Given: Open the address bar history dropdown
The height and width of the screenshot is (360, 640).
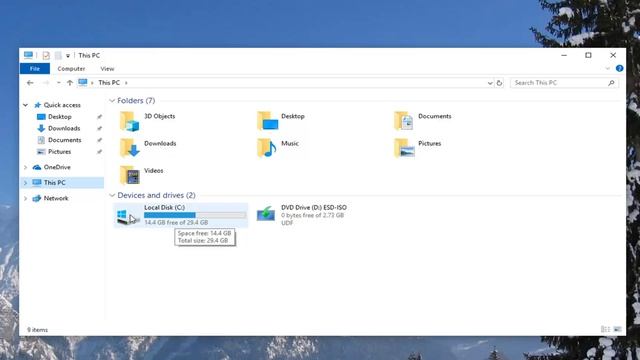Looking at the screenshot, I should [490, 83].
